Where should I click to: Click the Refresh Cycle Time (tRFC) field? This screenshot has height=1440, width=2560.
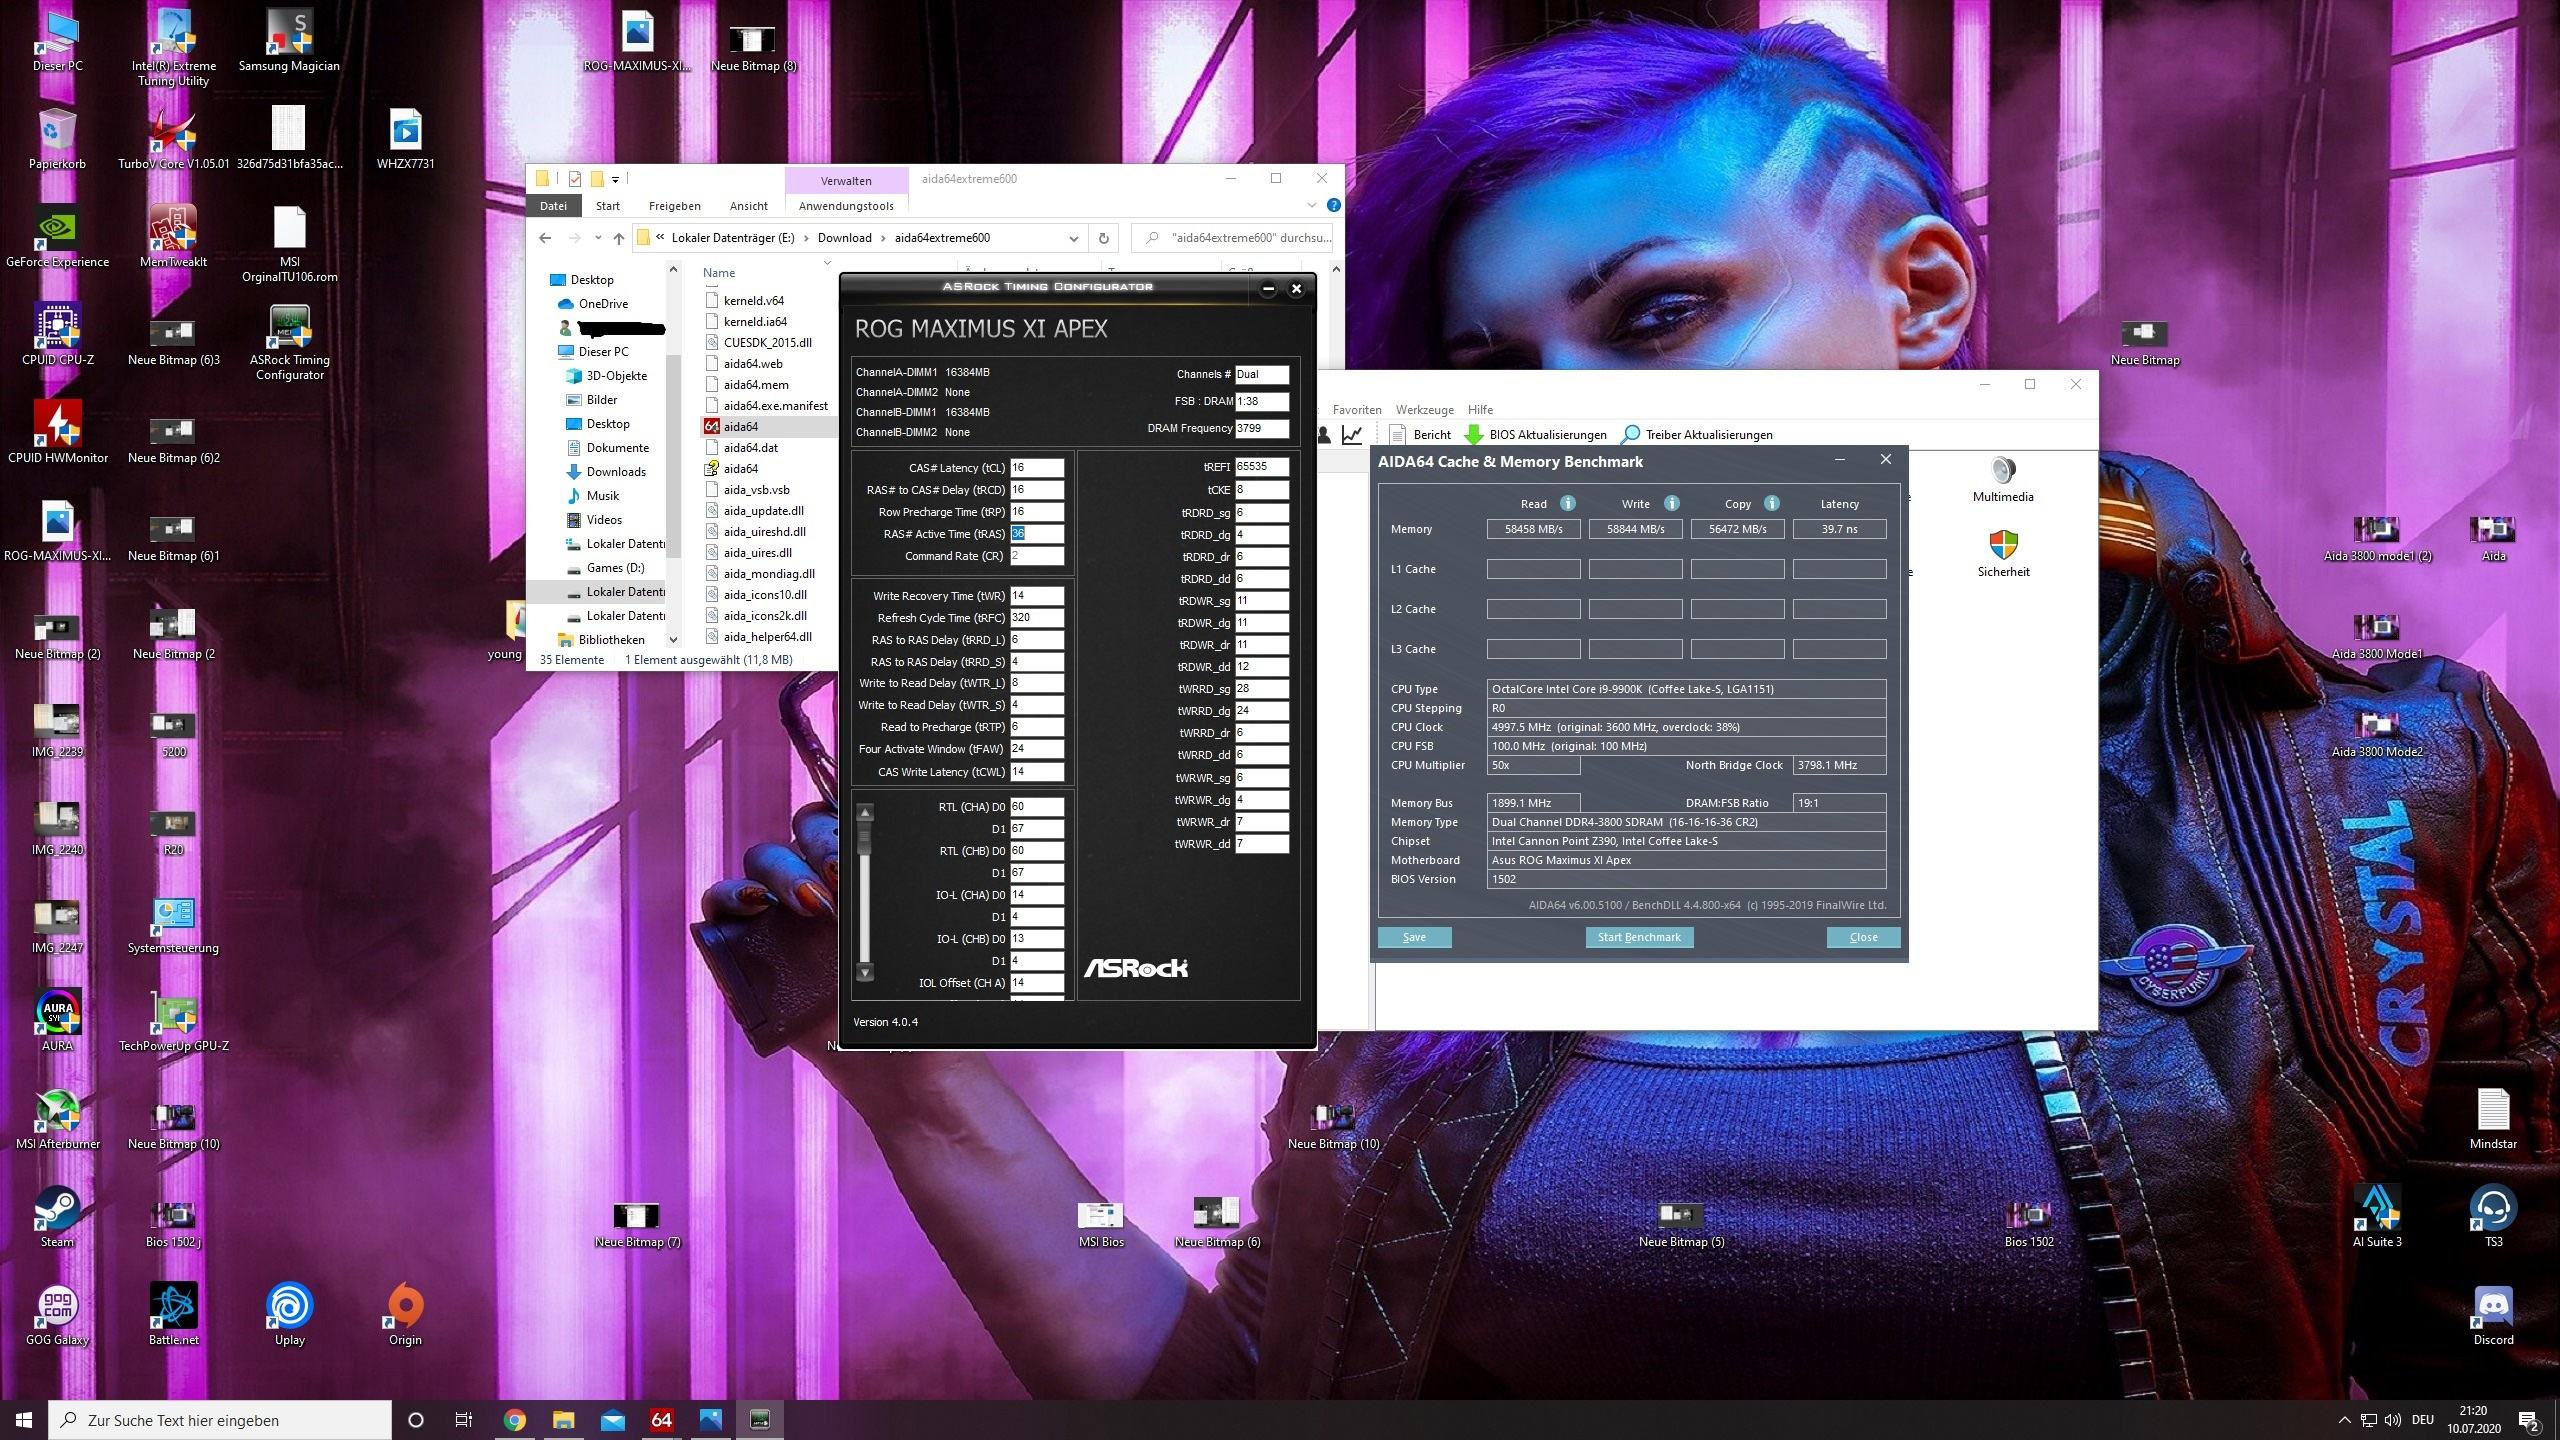[1036, 617]
